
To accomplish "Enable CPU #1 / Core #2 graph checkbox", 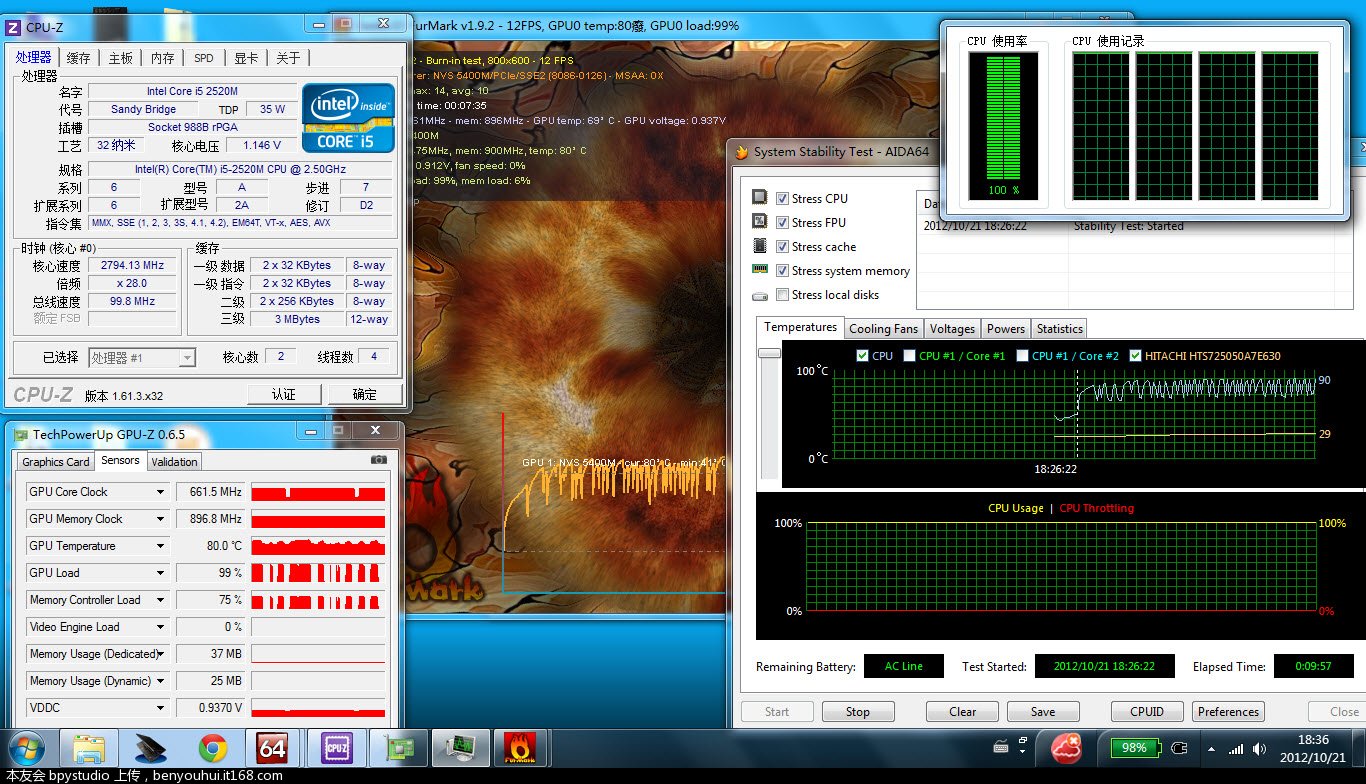I will (1022, 355).
